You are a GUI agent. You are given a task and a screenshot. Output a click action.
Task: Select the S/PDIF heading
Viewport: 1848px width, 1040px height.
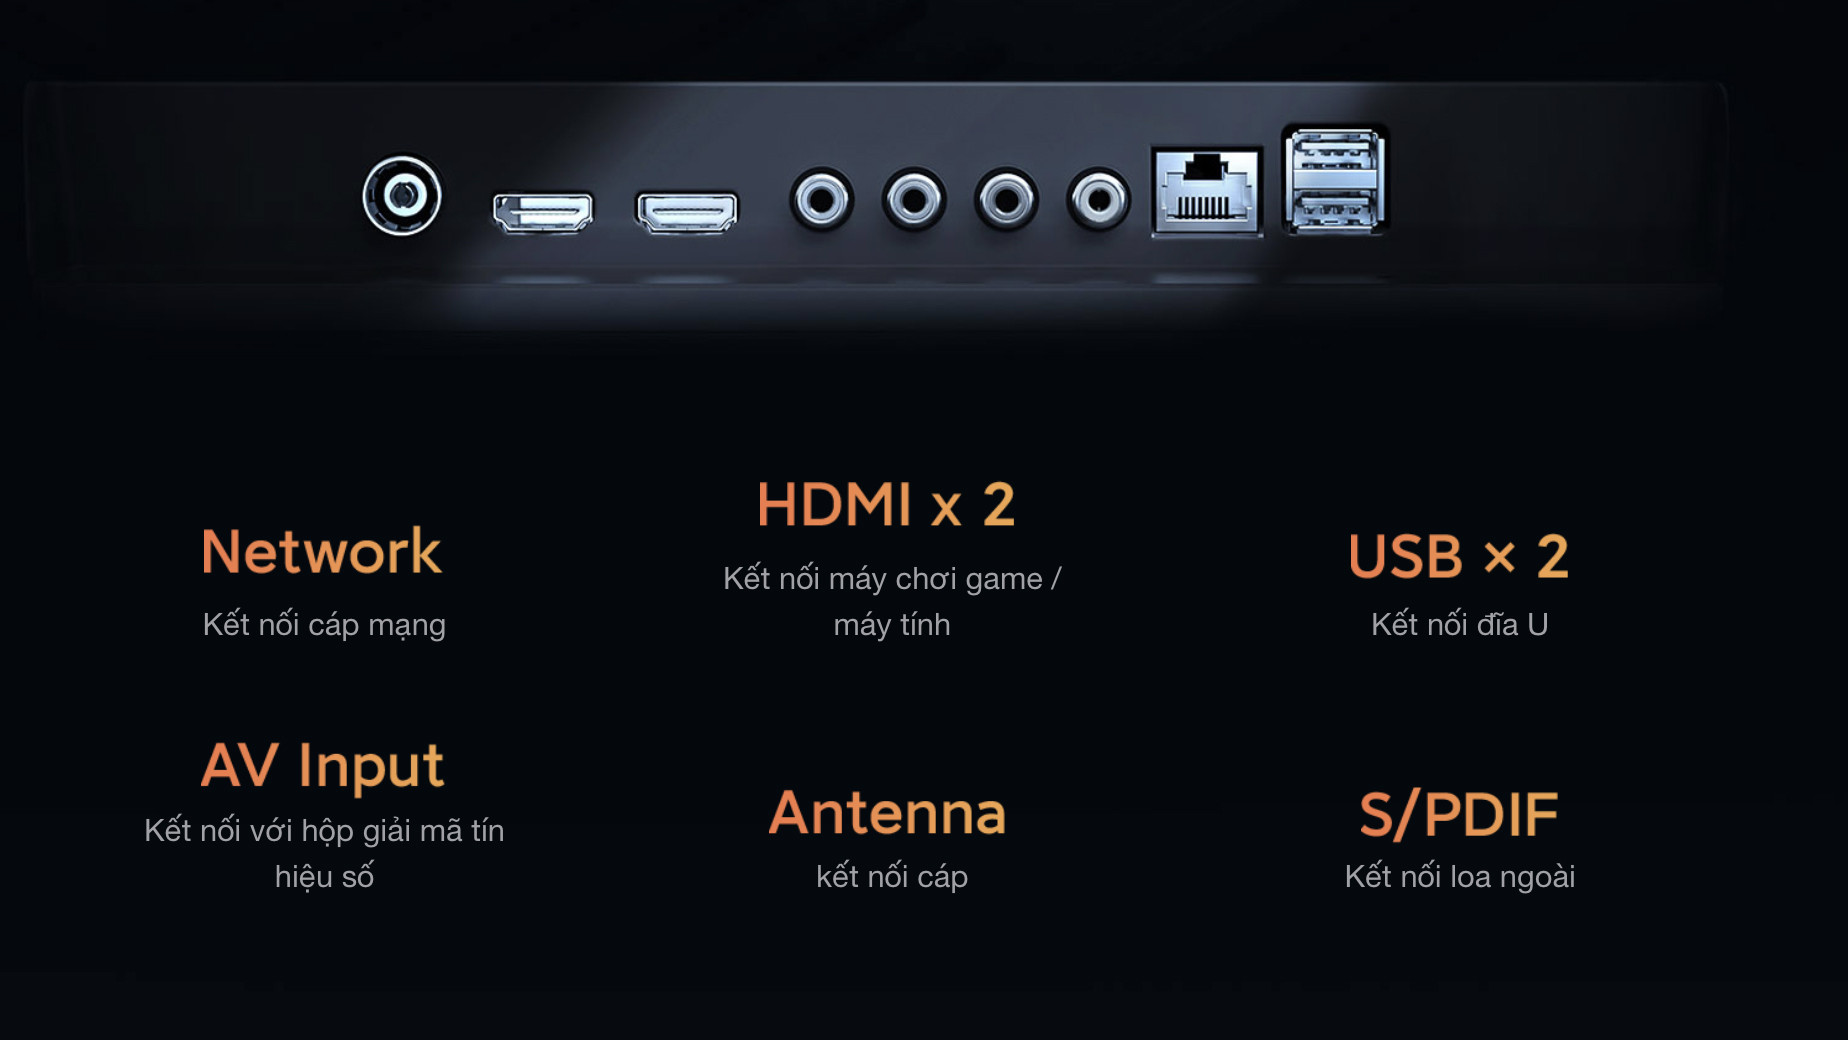[x=1459, y=814]
